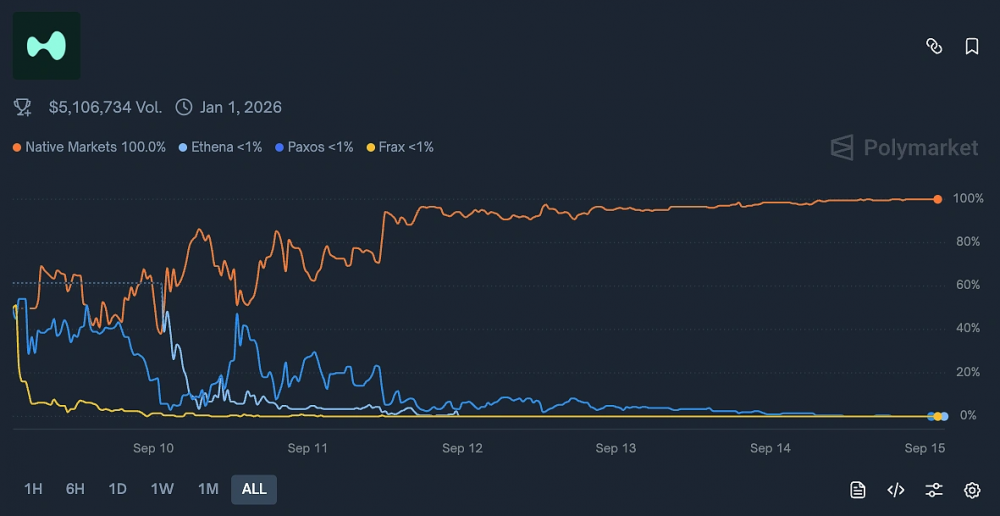
Task: Click the yellow Frax legend dot
Action: (x=370, y=147)
